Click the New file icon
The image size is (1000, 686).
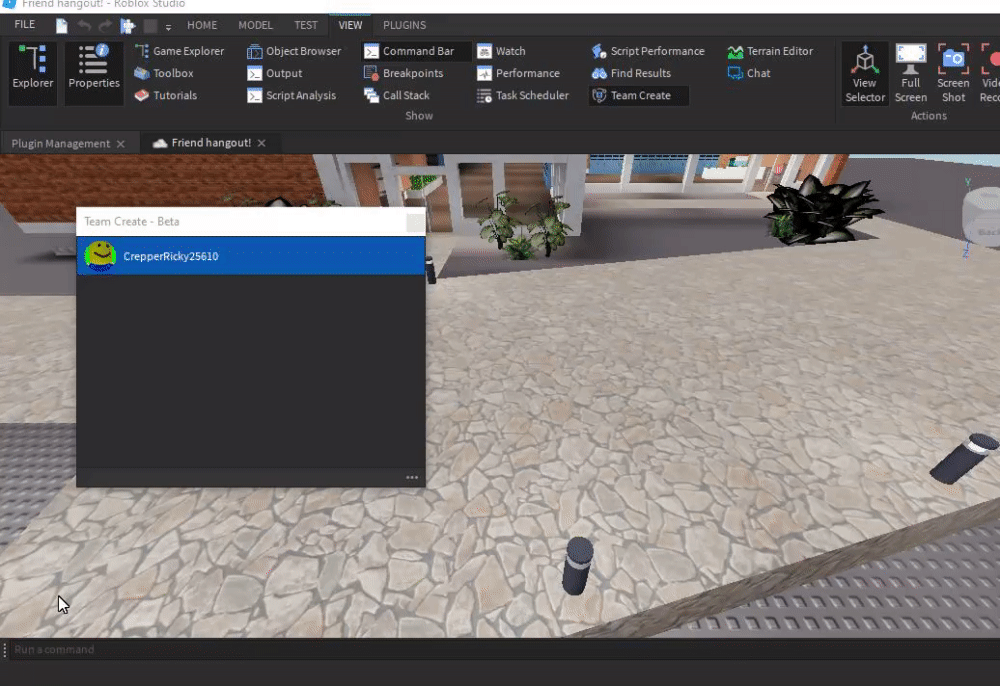pos(62,26)
